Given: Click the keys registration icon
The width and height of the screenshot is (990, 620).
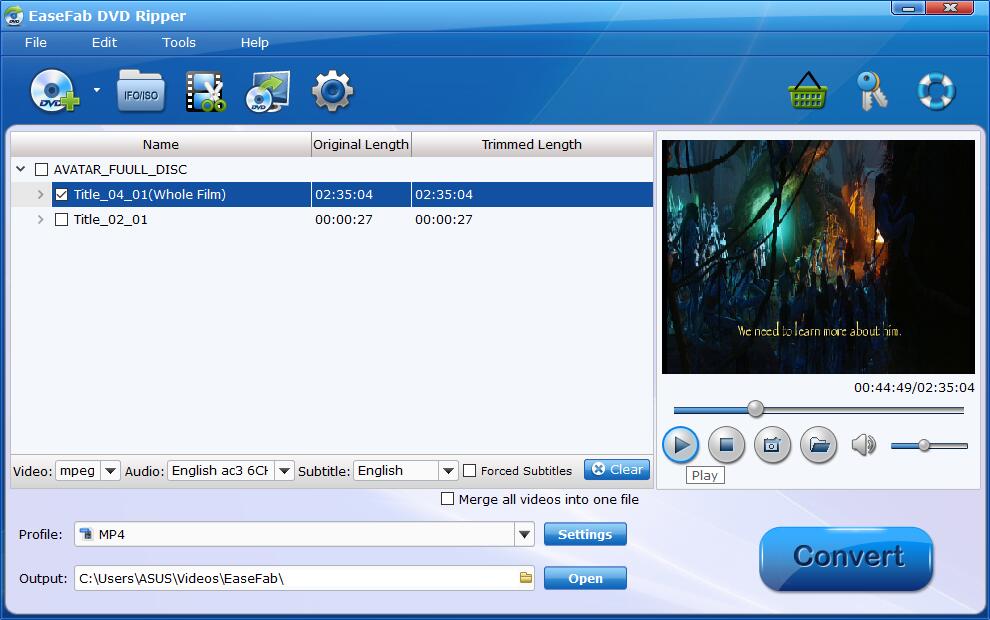Looking at the screenshot, I should coord(872,92).
